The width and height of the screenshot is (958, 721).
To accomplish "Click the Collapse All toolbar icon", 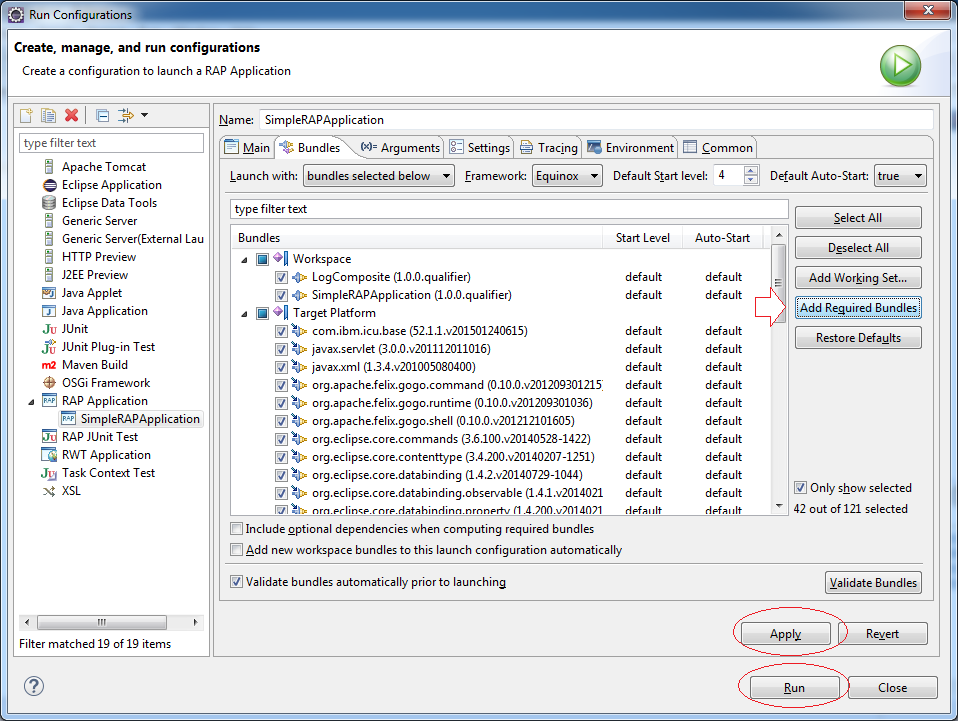I will click(x=103, y=115).
